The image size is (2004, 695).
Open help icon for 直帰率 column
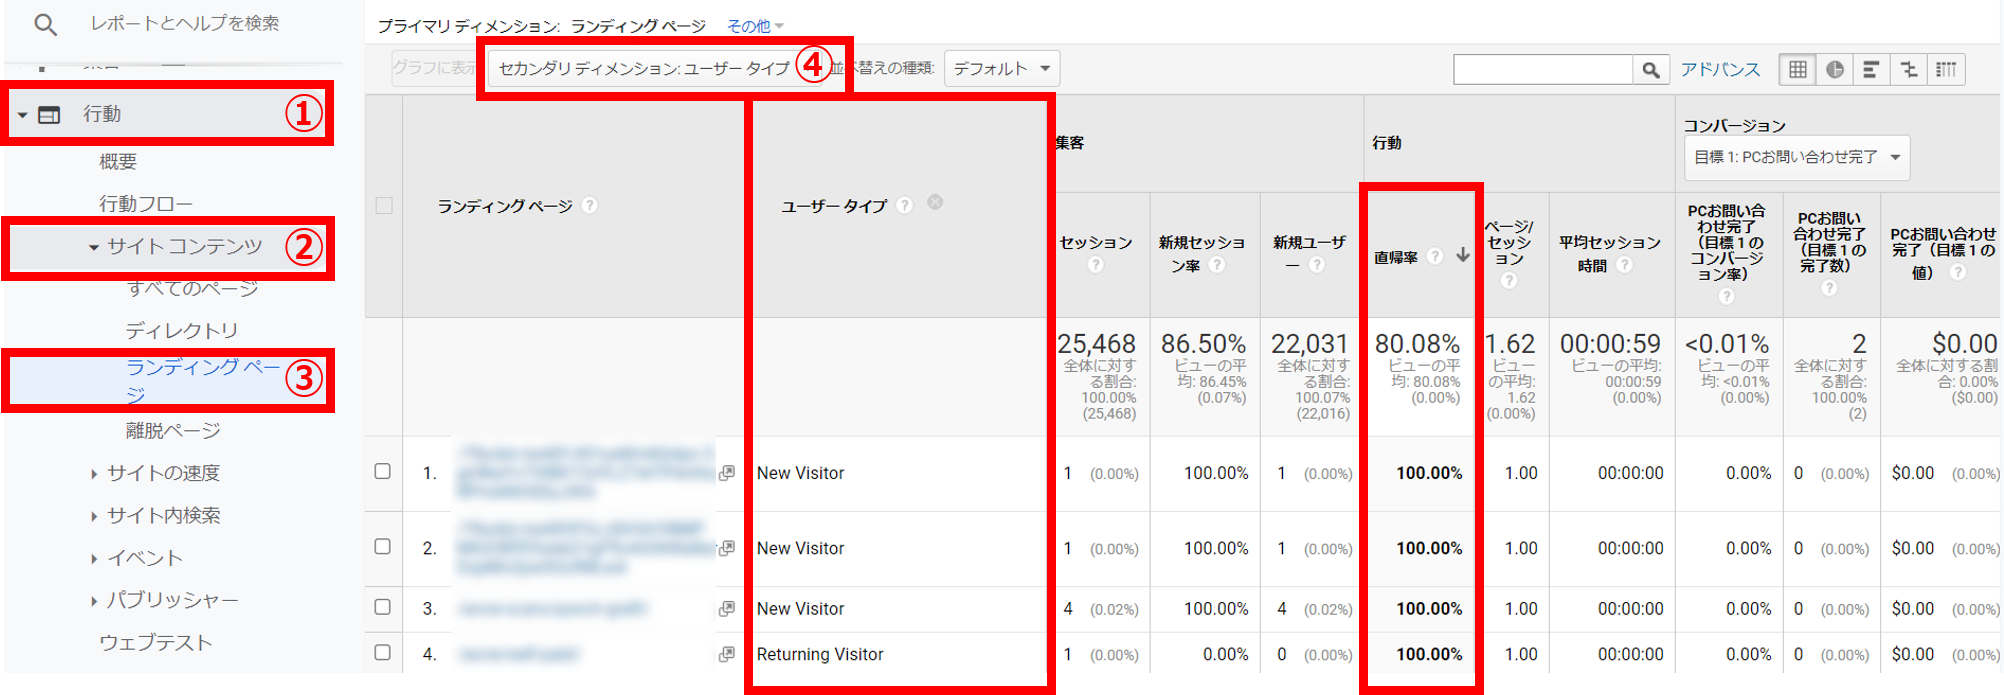(1435, 256)
